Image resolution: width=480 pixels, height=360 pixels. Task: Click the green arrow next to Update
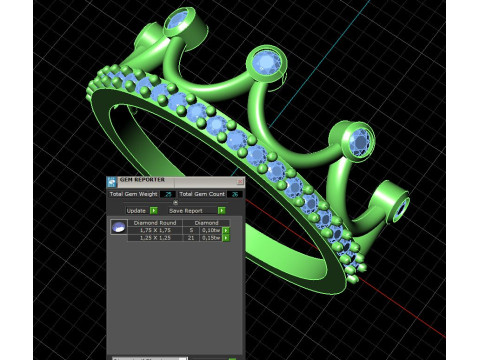(154, 211)
